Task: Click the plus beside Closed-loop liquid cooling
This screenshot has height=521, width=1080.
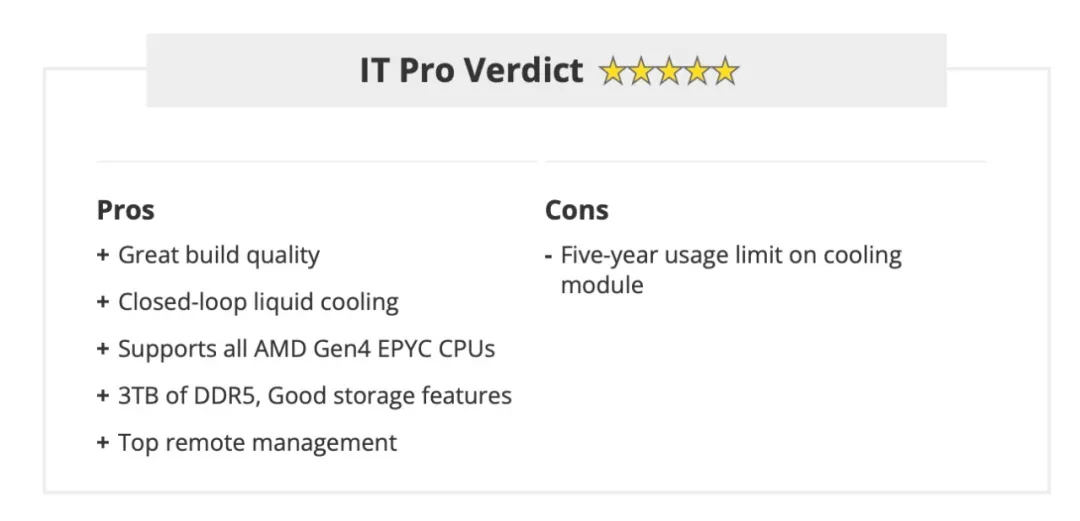Action: [x=103, y=302]
